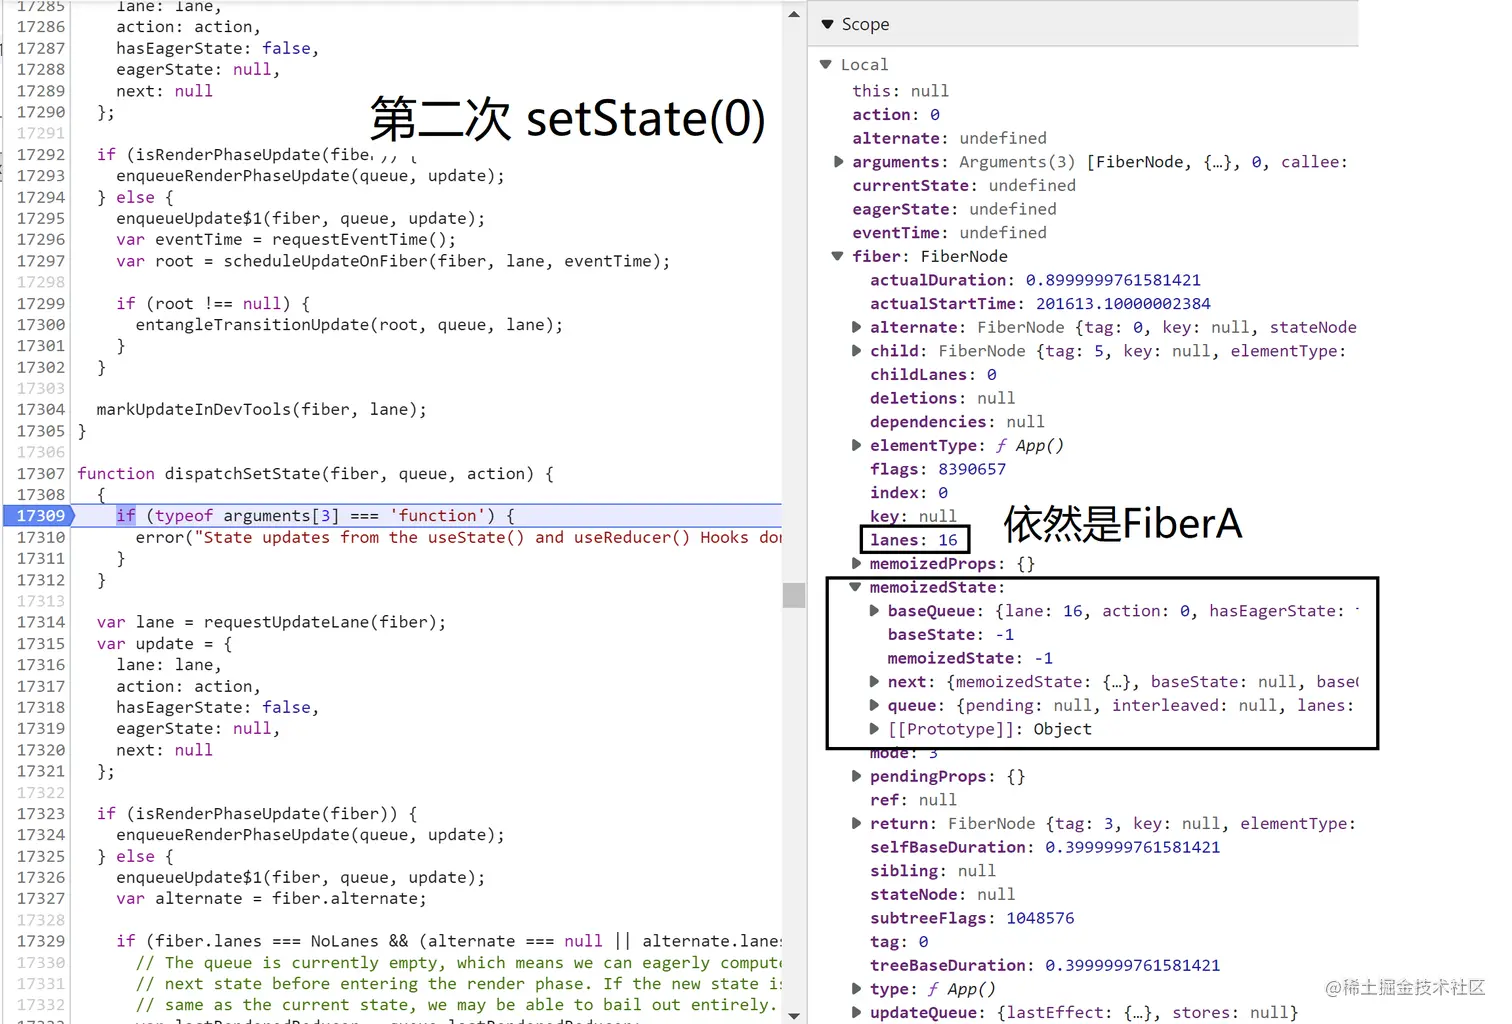Expand the memoizedProps object
Viewport: 1512px width, 1024px height.
pos(856,563)
